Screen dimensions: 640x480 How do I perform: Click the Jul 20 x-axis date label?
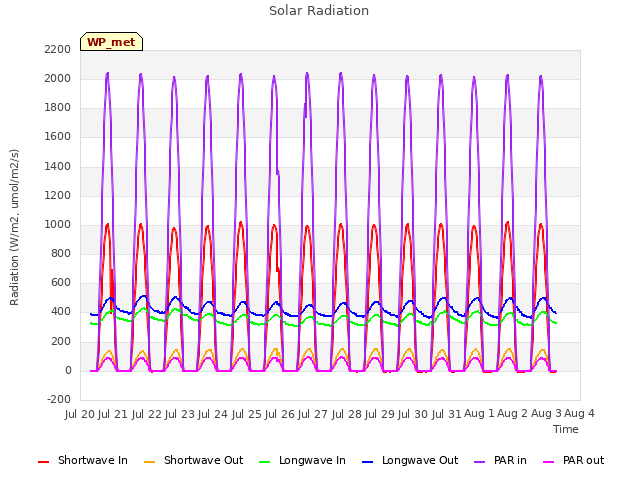coord(80,414)
